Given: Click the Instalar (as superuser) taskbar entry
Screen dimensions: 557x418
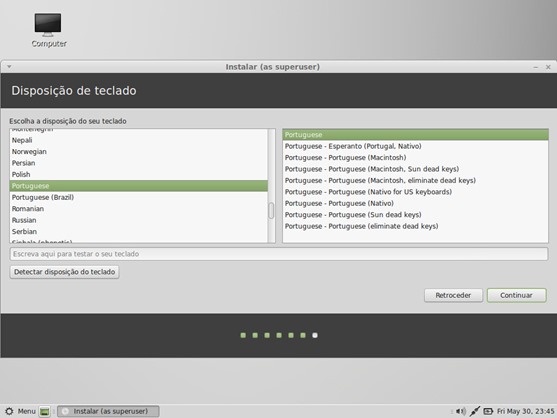Looking at the screenshot, I should click(108, 411).
